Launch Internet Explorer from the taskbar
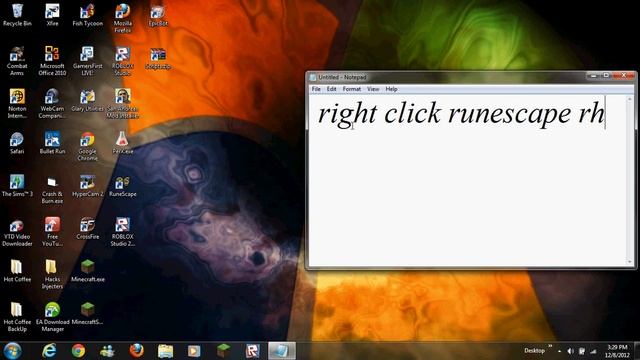The image size is (640, 360). 49,351
